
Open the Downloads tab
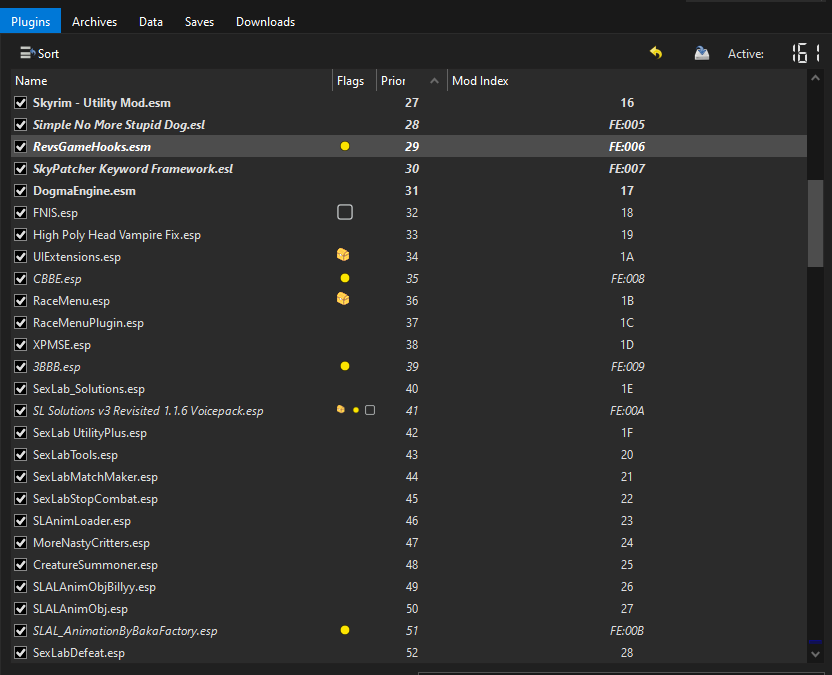pyautogui.click(x=265, y=22)
